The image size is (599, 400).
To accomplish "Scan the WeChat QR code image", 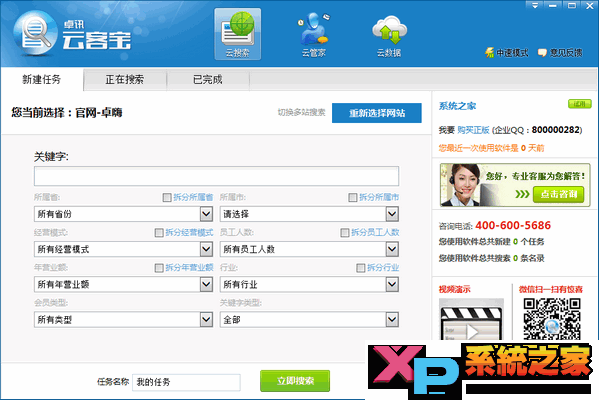I will (x=552, y=319).
